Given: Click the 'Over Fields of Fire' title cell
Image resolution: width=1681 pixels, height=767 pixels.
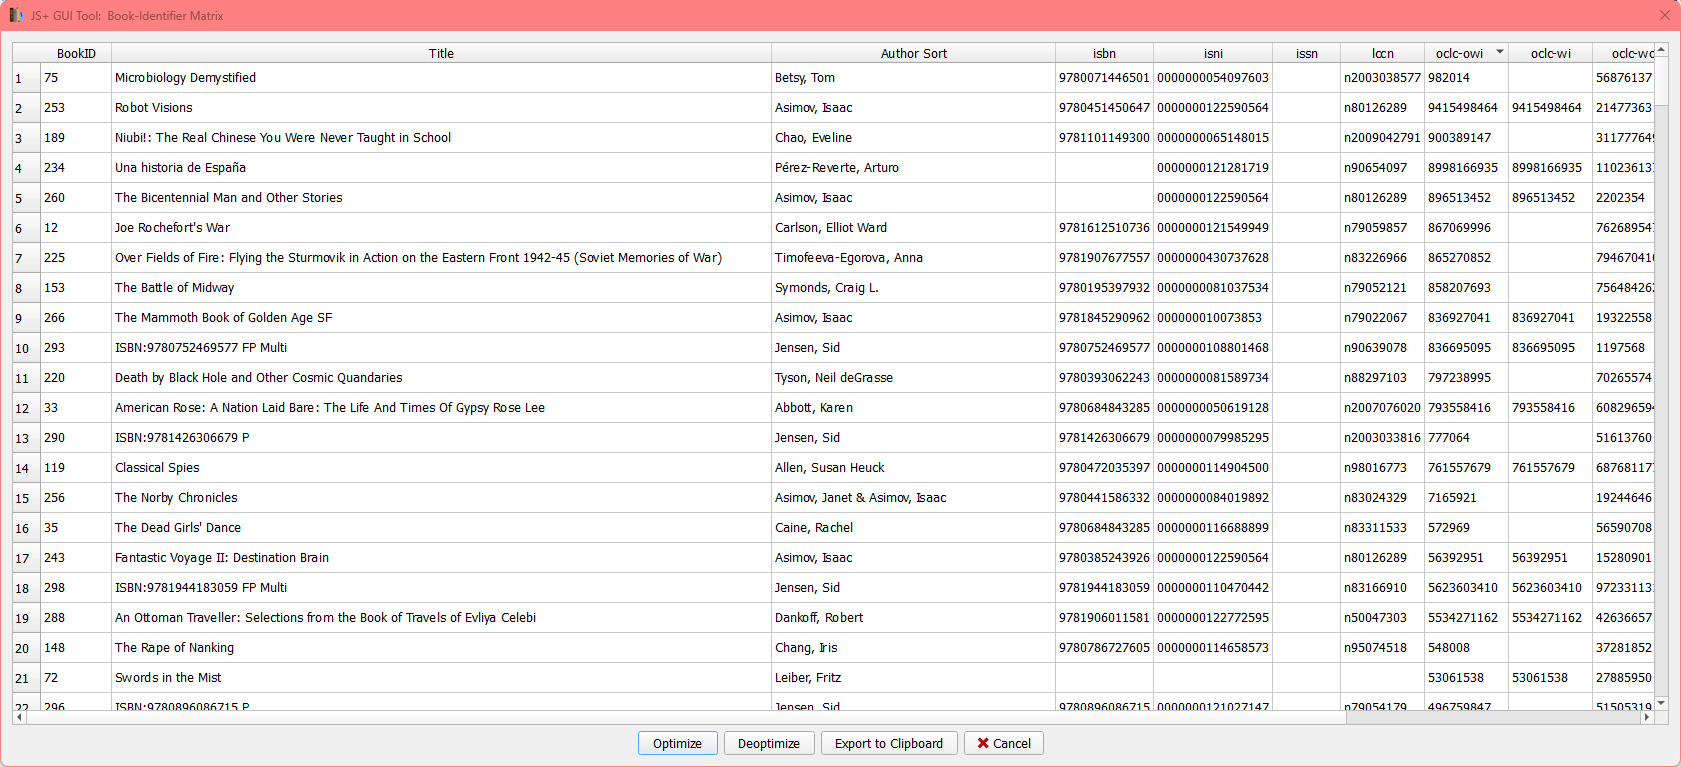Looking at the screenshot, I should pos(441,258).
